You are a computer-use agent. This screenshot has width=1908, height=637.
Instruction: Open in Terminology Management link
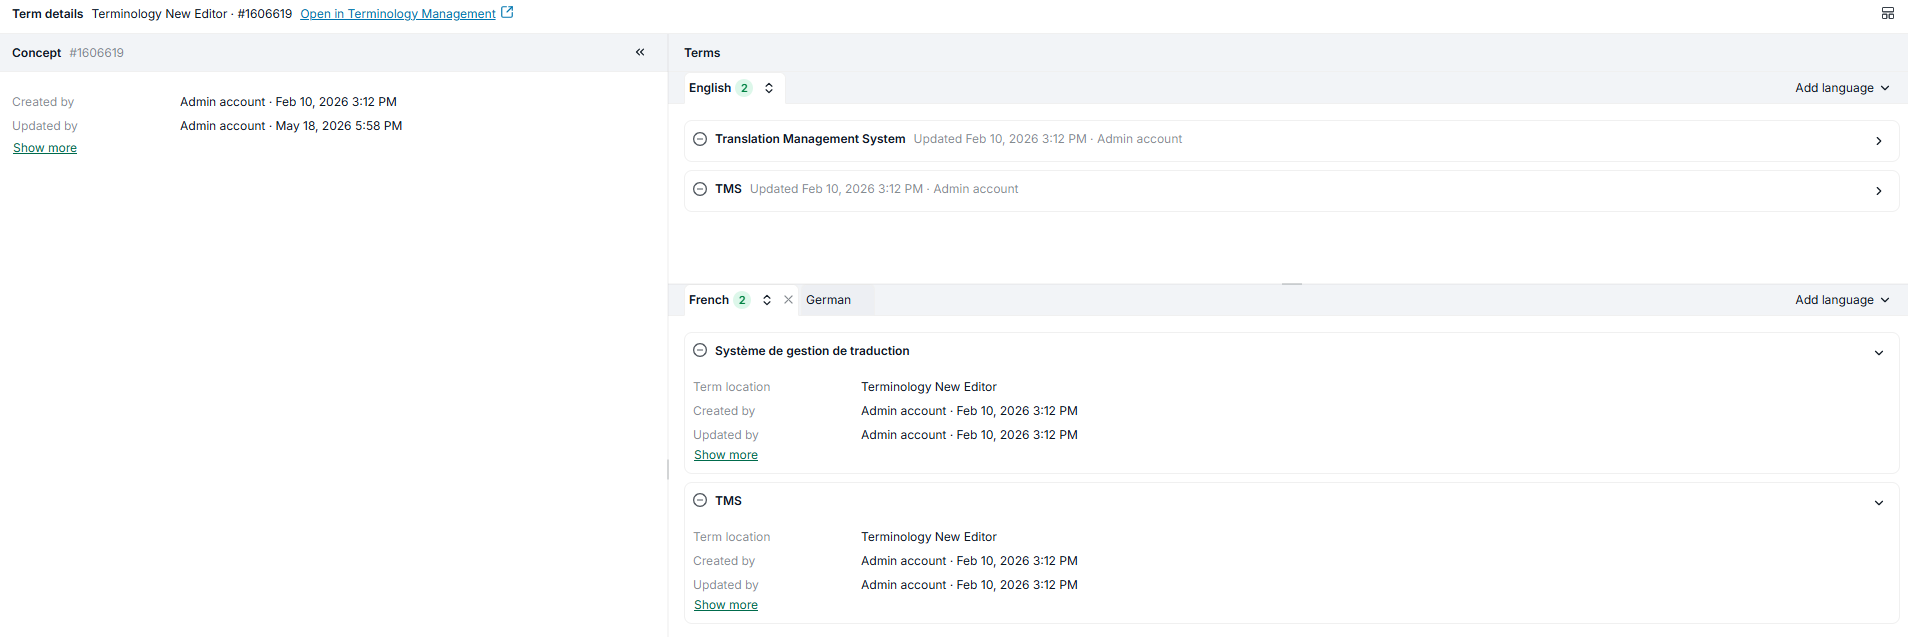(x=398, y=14)
